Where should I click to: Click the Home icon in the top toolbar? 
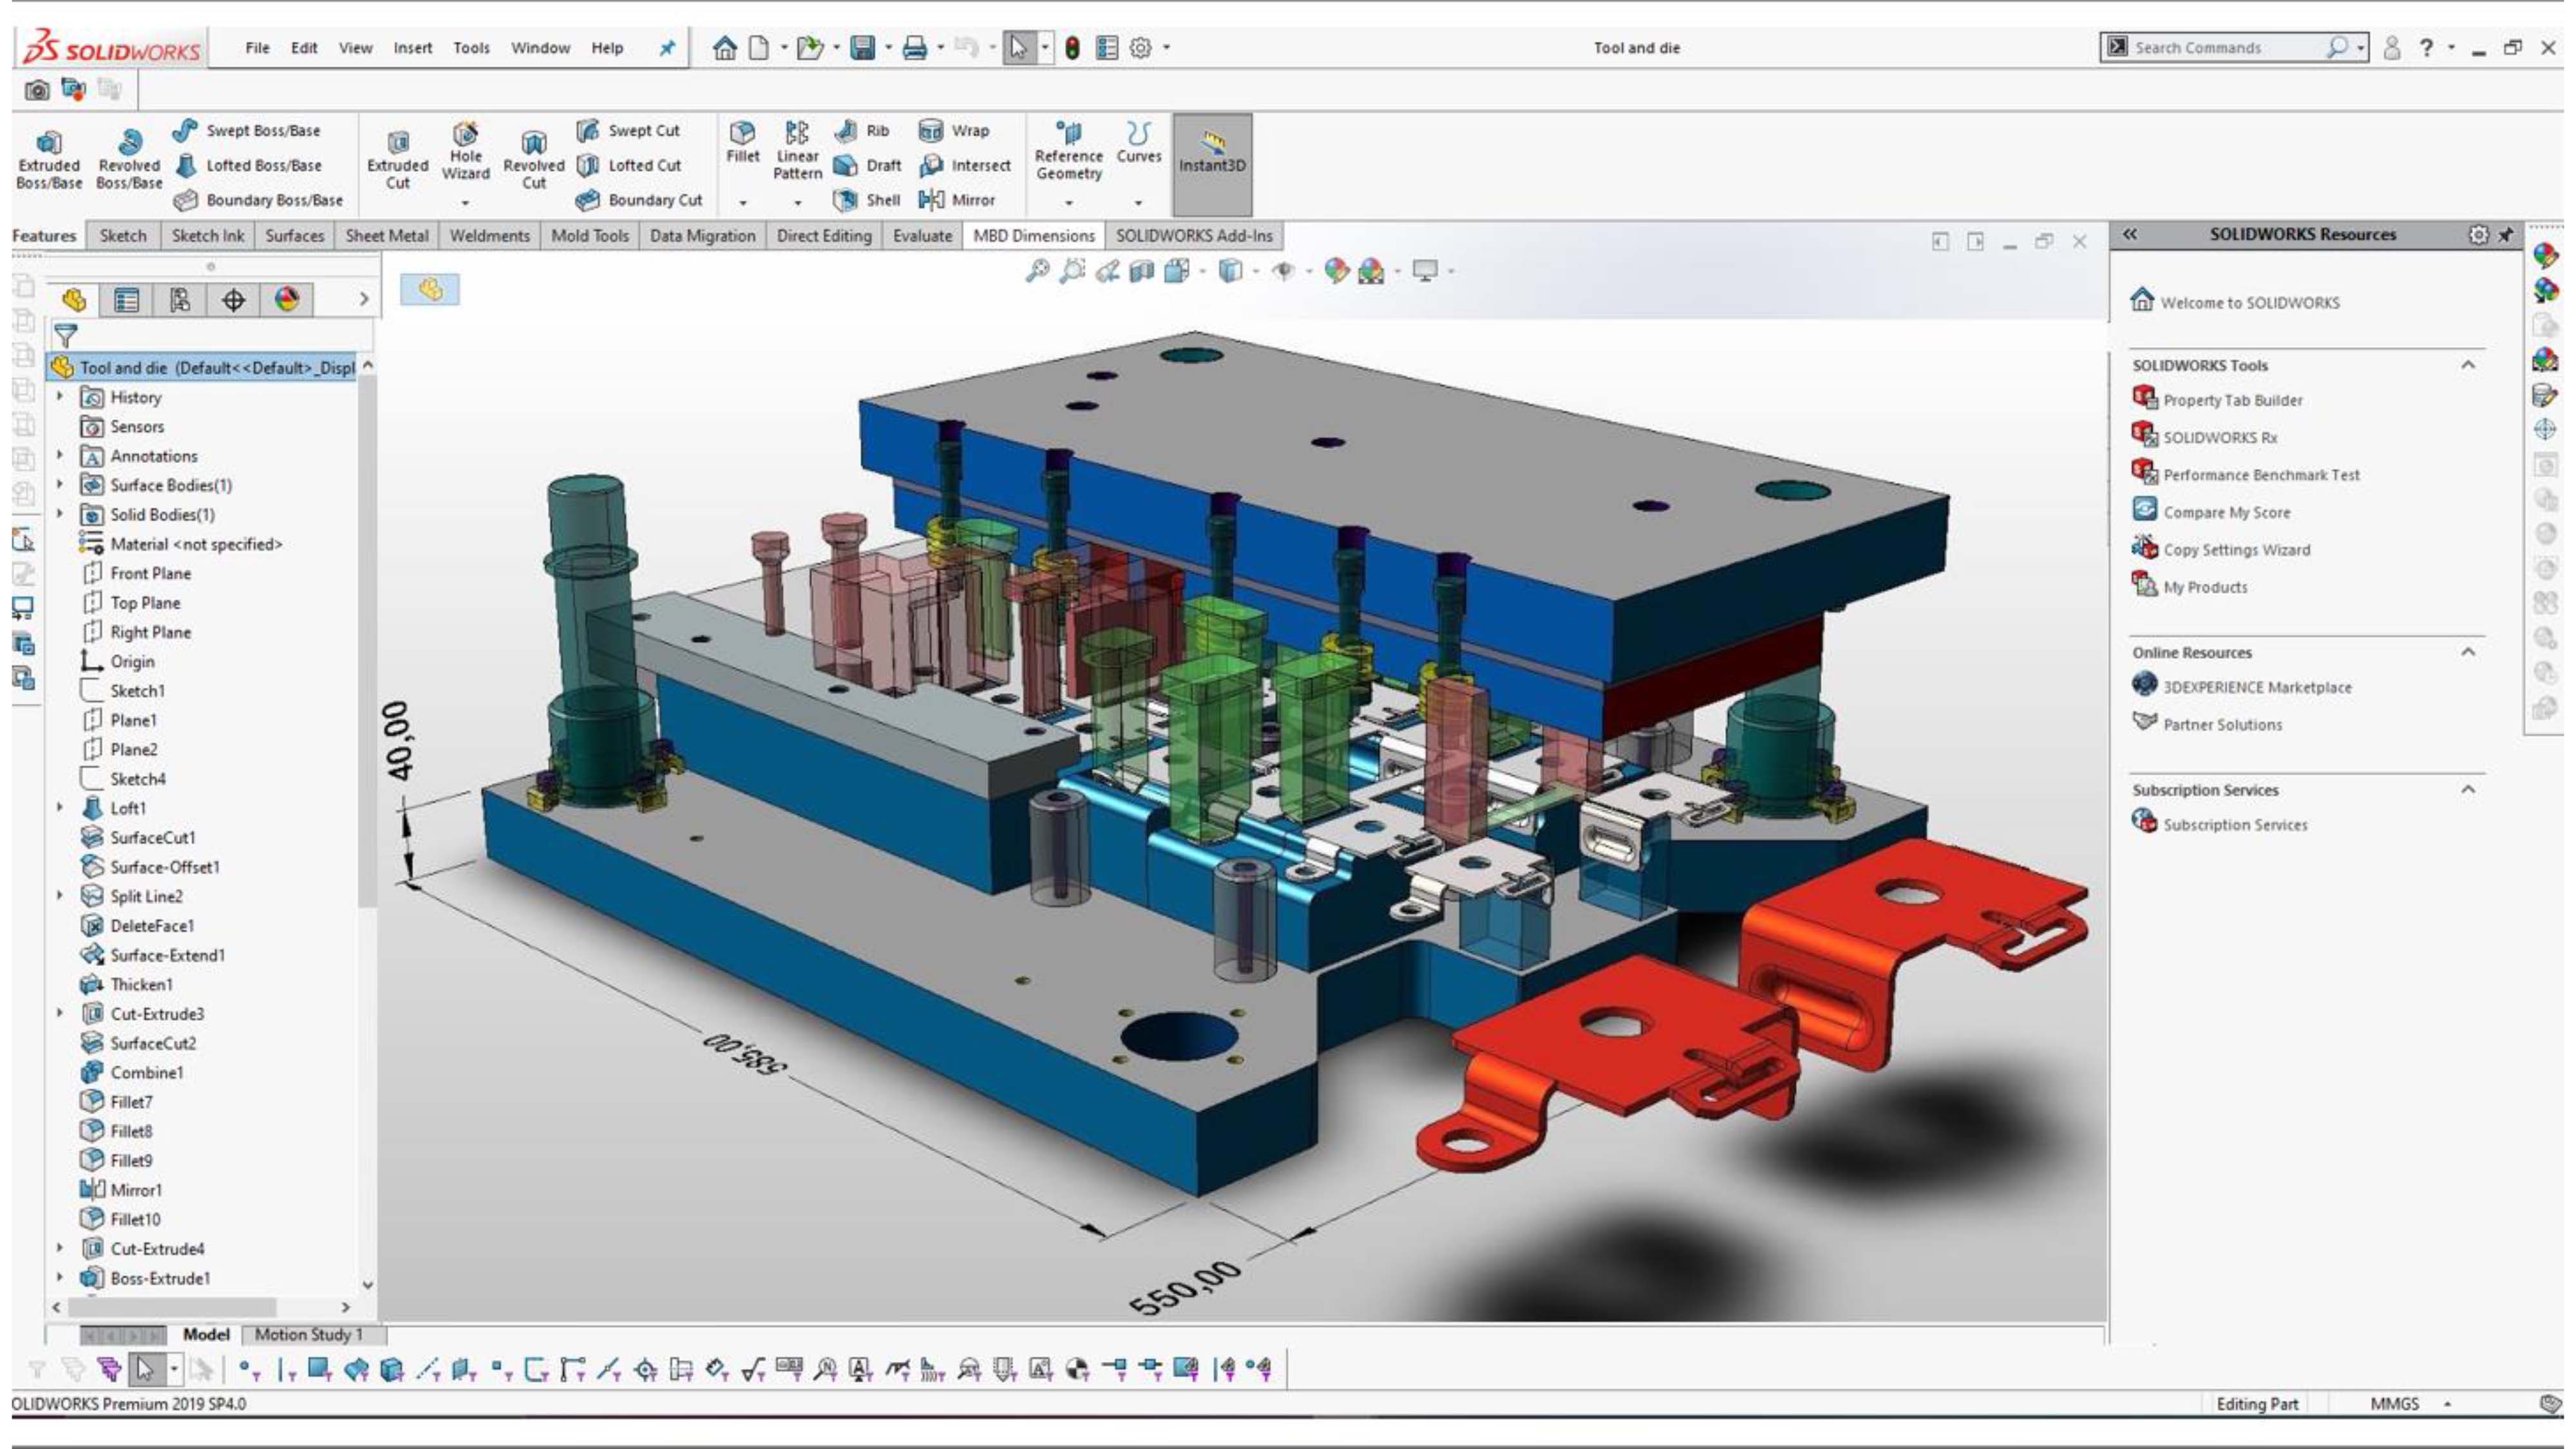(724, 47)
